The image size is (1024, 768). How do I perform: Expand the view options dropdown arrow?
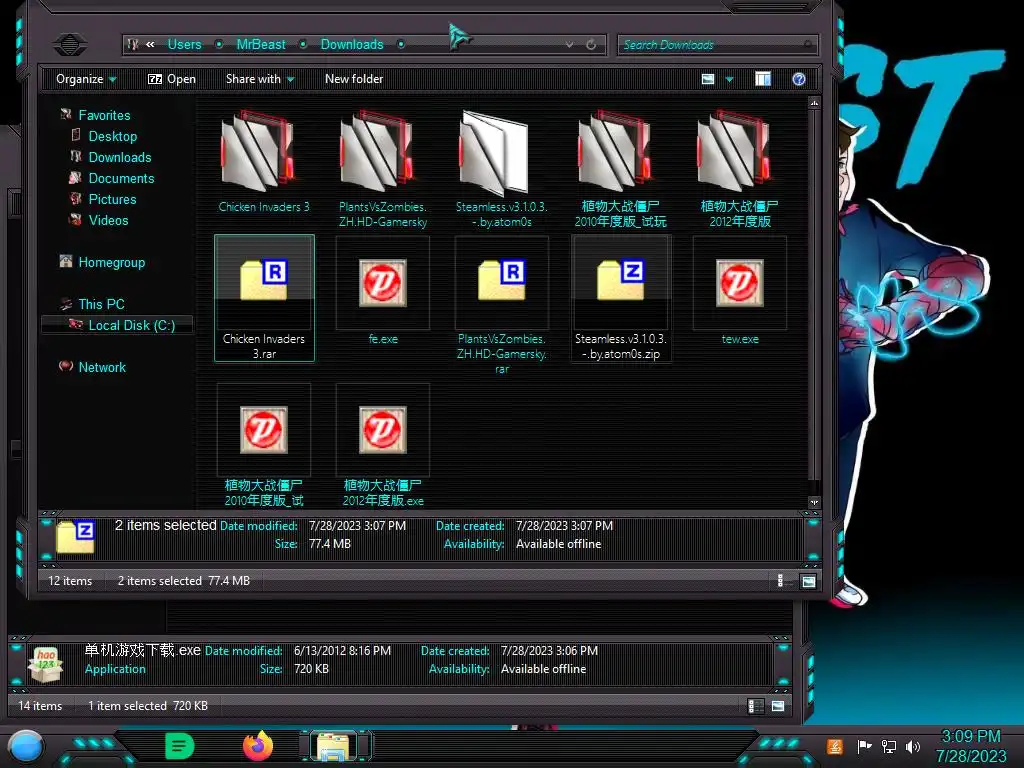tap(729, 79)
